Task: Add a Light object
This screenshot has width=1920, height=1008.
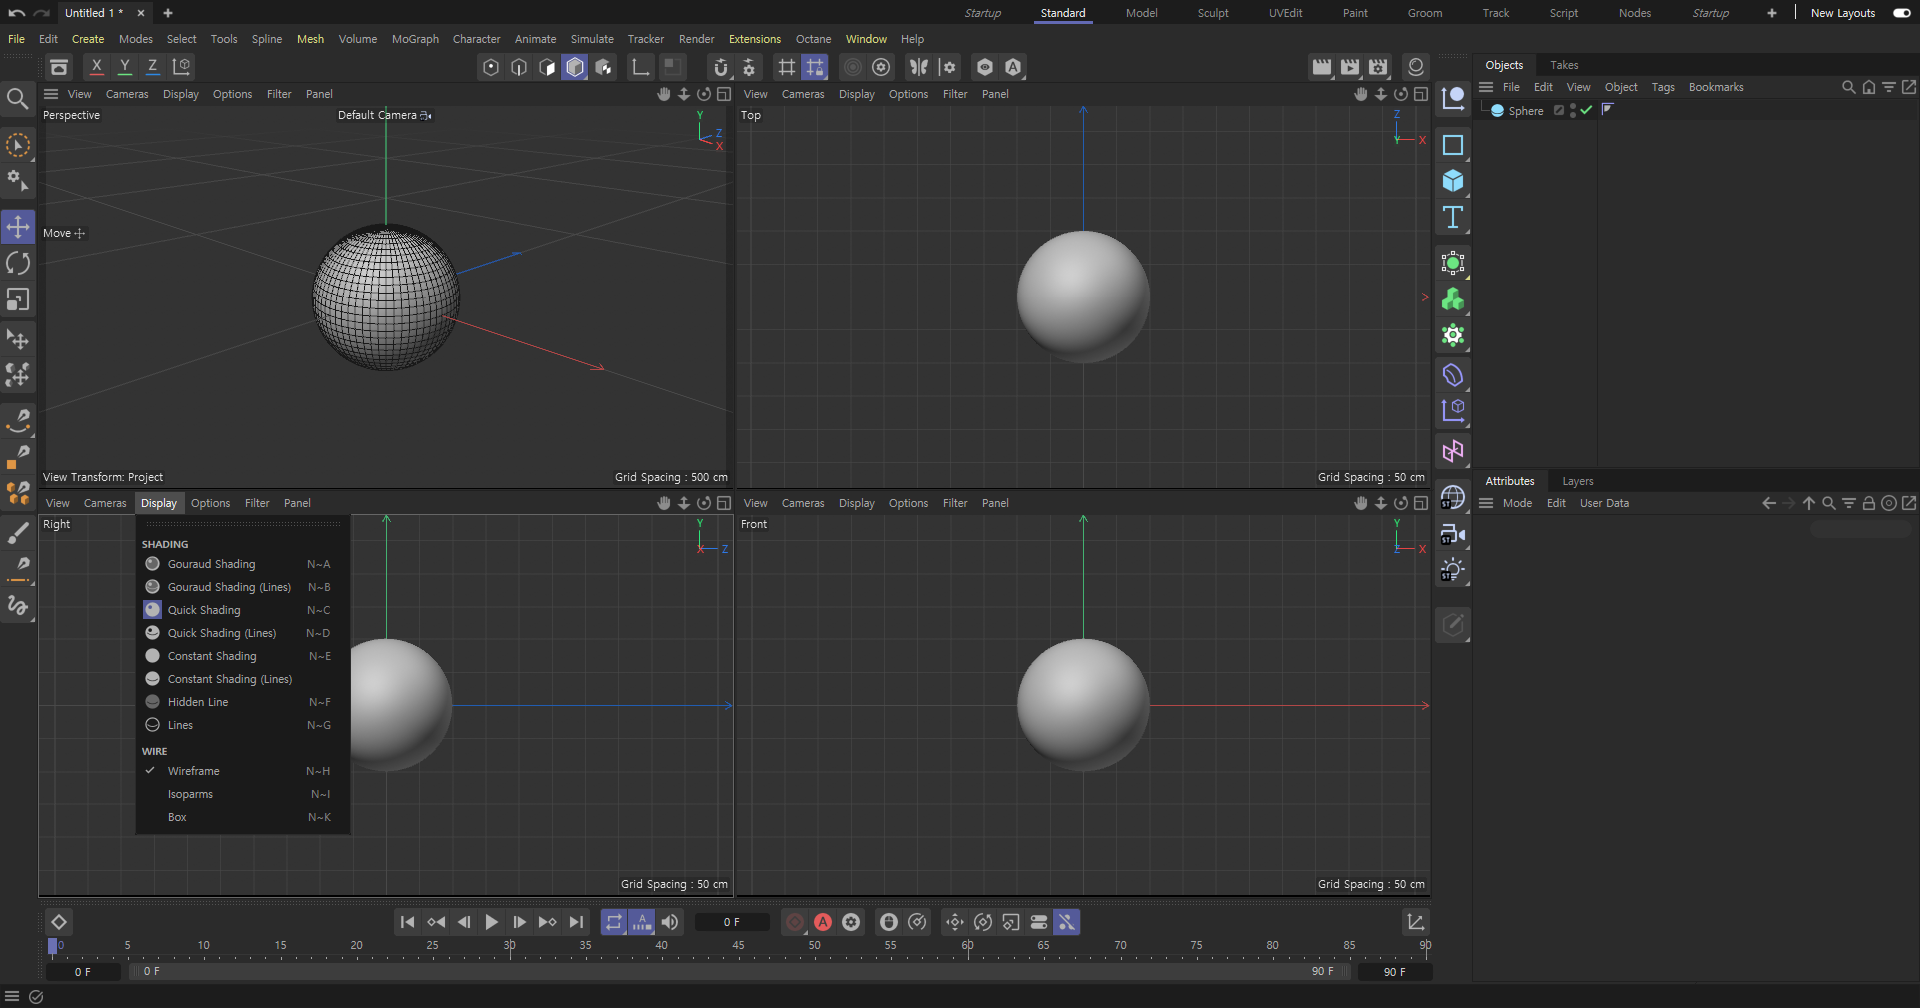Action: click(x=1453, y=571)
